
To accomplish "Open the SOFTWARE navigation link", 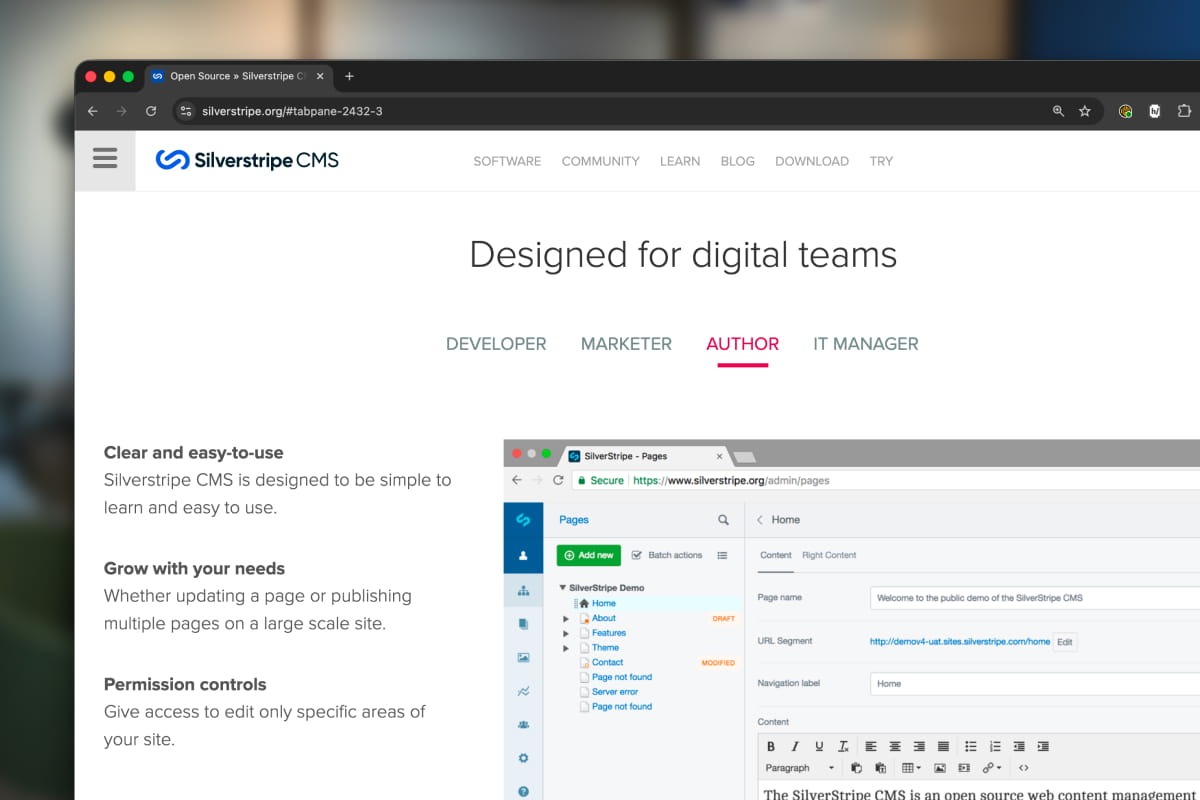I will (x=507, y=161).
